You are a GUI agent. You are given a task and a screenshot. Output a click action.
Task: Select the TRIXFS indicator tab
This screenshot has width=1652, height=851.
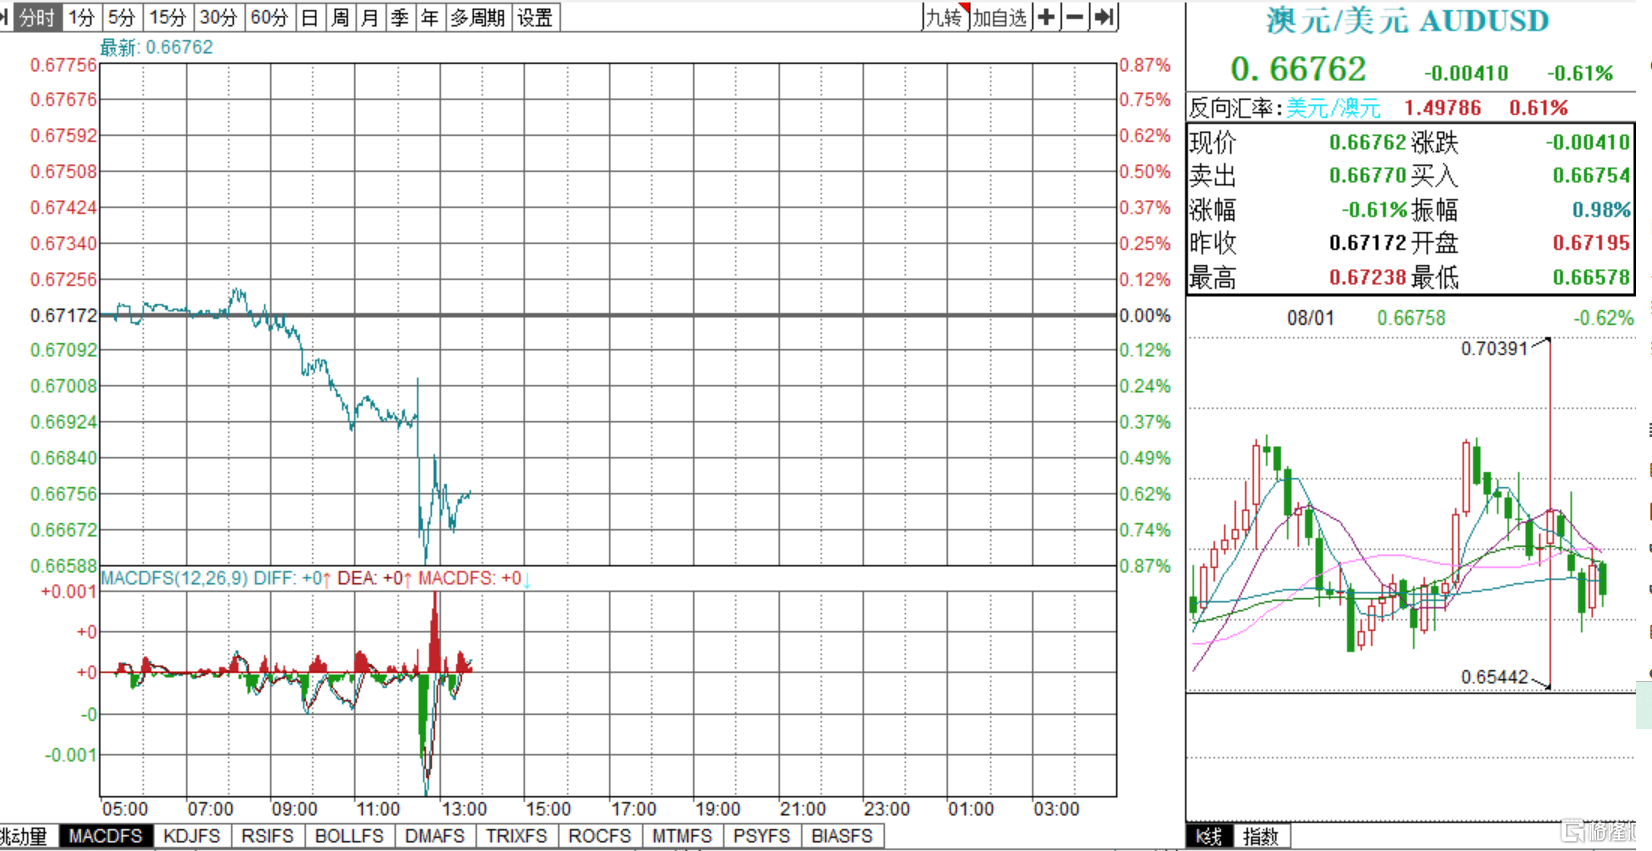tap(517, 836)
